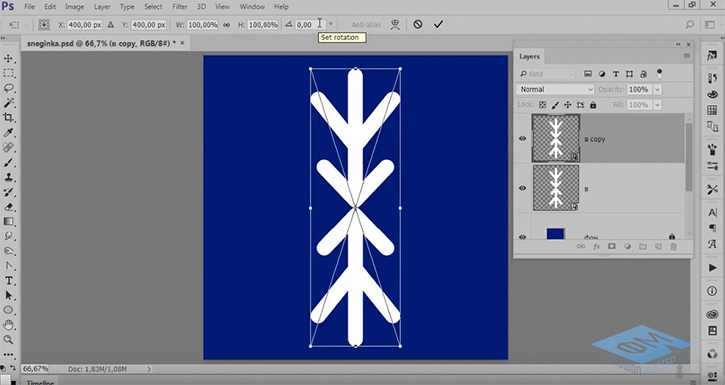
Task: Toggle relative positioning triangle between X and Y
Action: pos(111,24)
